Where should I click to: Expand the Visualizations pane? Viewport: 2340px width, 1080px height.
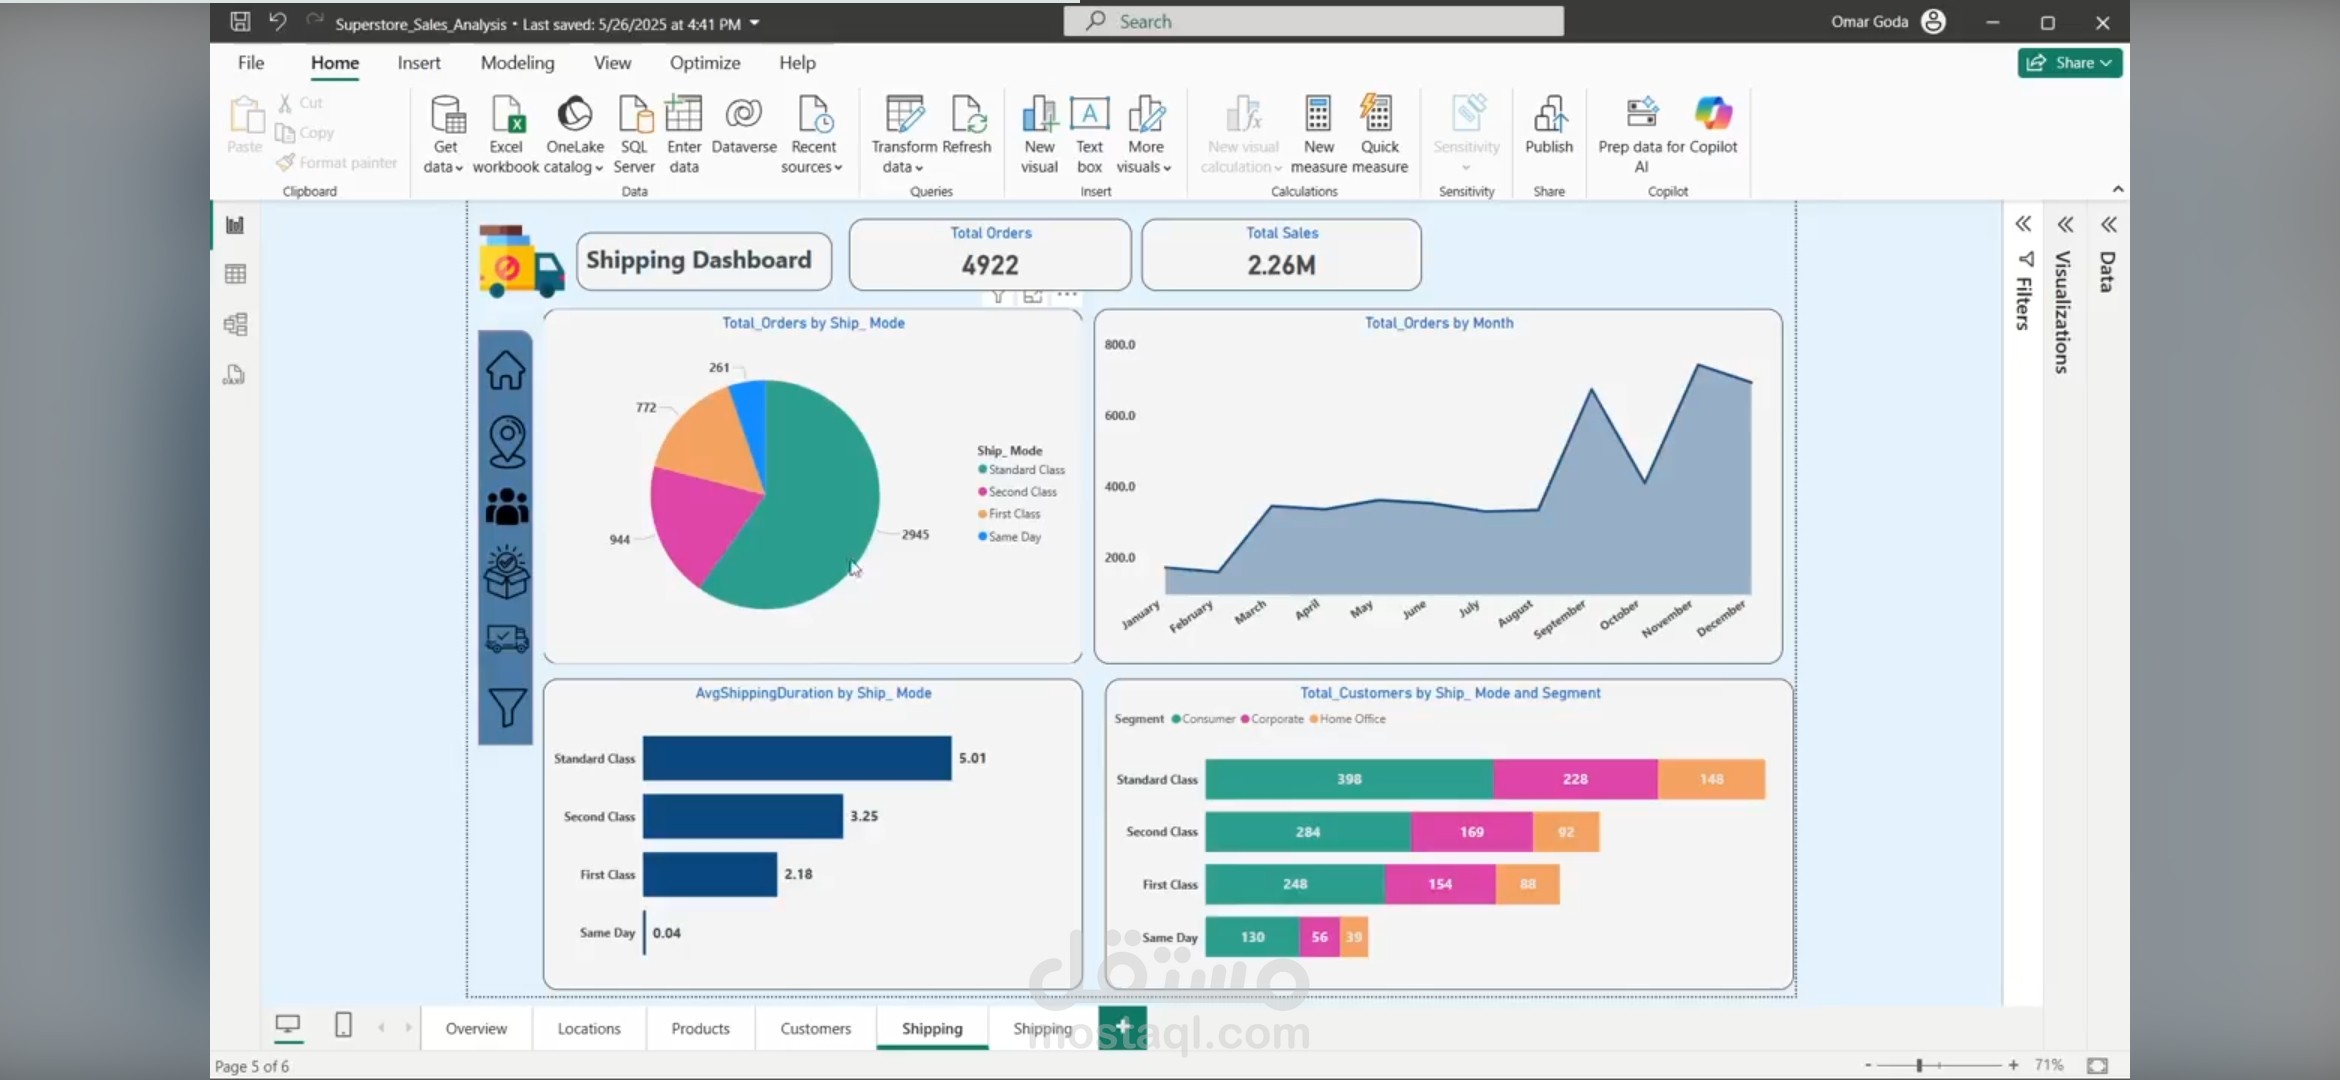pyautogui.click(x=2066, y=224)
